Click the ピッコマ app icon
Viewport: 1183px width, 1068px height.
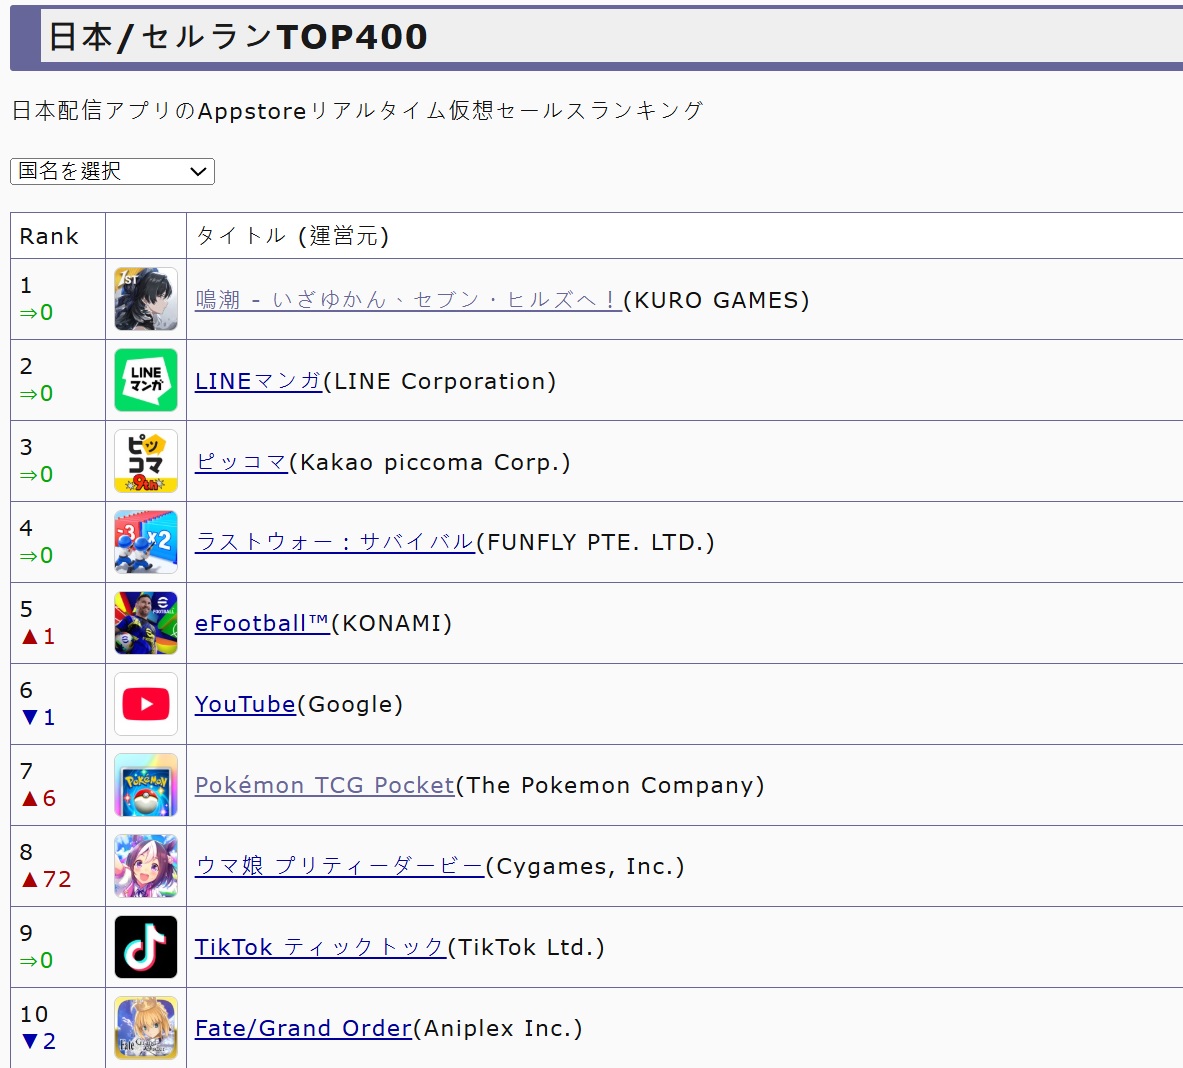tap(146, 461)
